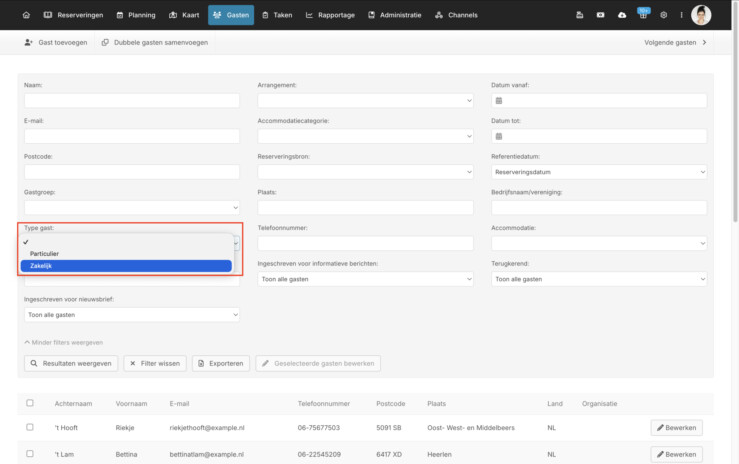Tick the checkbox for 't Lam row
The height and width of the screenshot is (464, 739).
[30, 454]
